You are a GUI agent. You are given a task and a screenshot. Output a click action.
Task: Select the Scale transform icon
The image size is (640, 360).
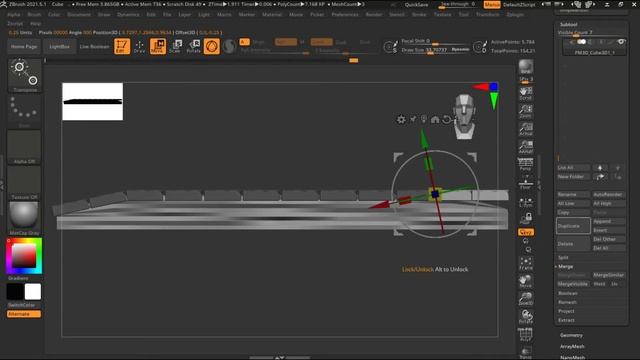[176, 47]
